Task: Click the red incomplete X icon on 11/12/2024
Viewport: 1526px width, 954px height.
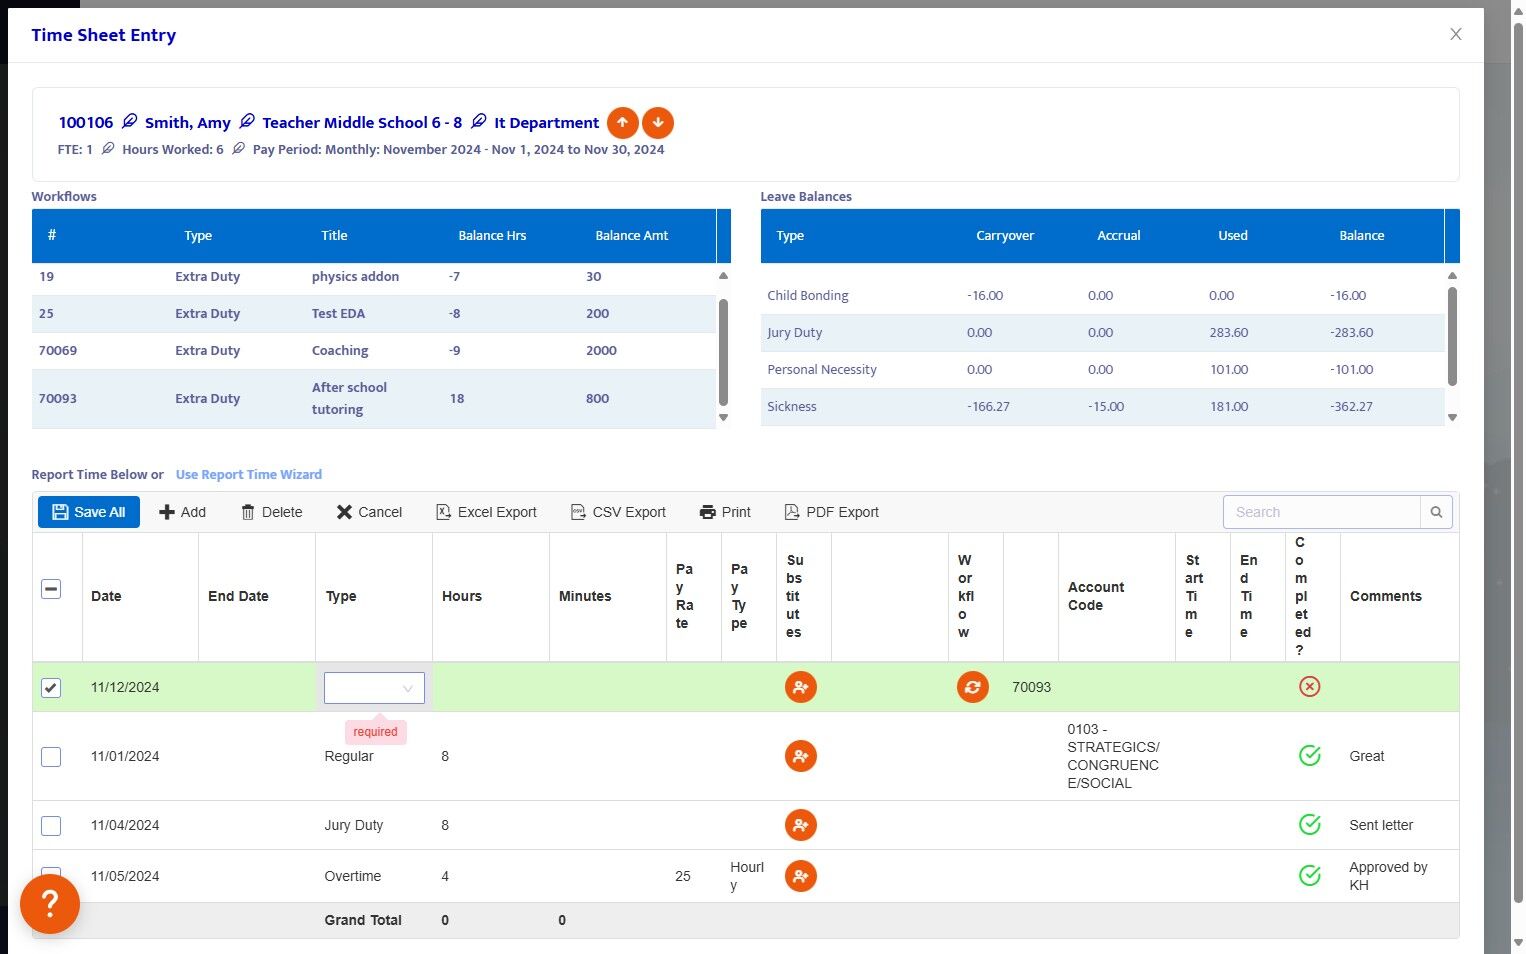Action: [1309, 687]
